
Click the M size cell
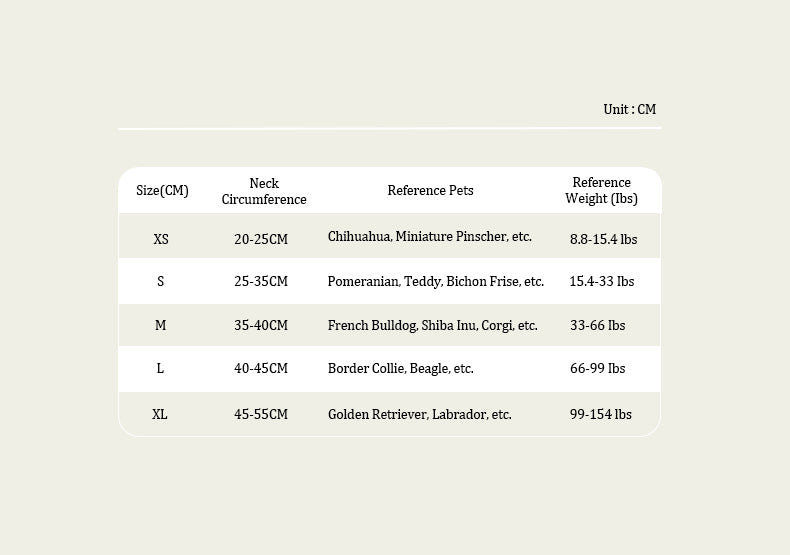pos(160,325)
